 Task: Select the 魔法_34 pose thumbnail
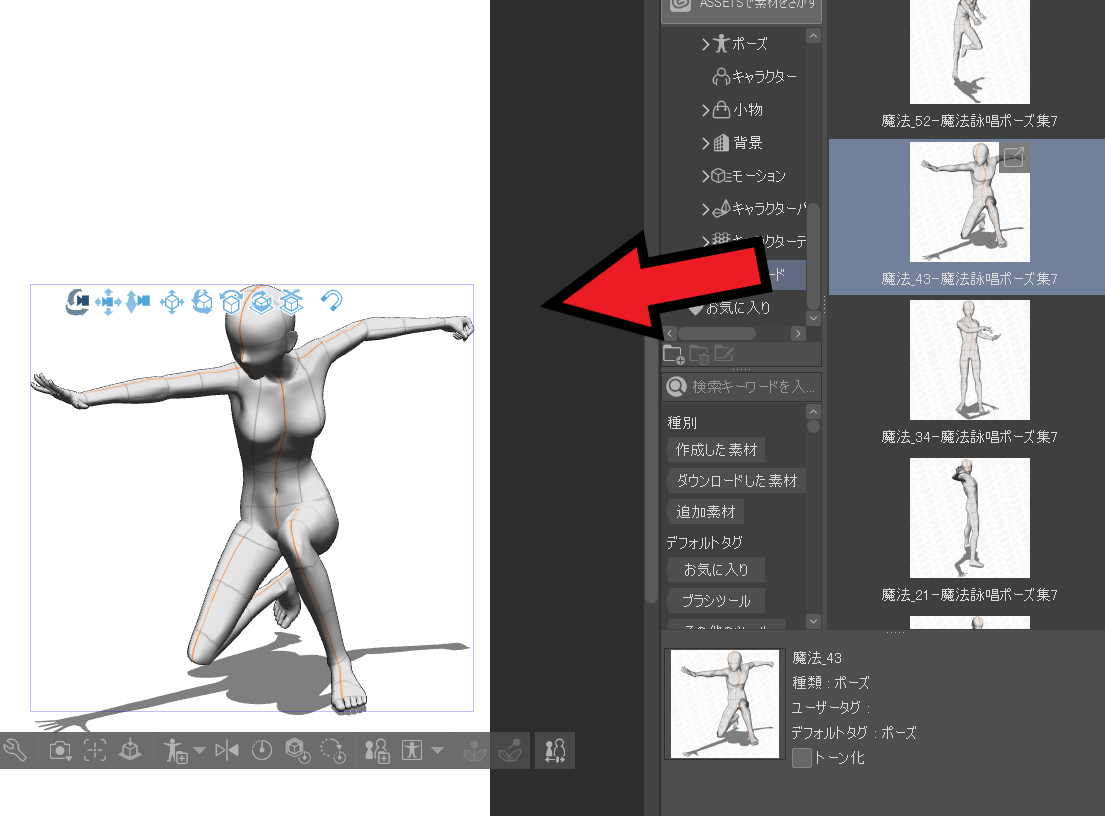point(969,359)
